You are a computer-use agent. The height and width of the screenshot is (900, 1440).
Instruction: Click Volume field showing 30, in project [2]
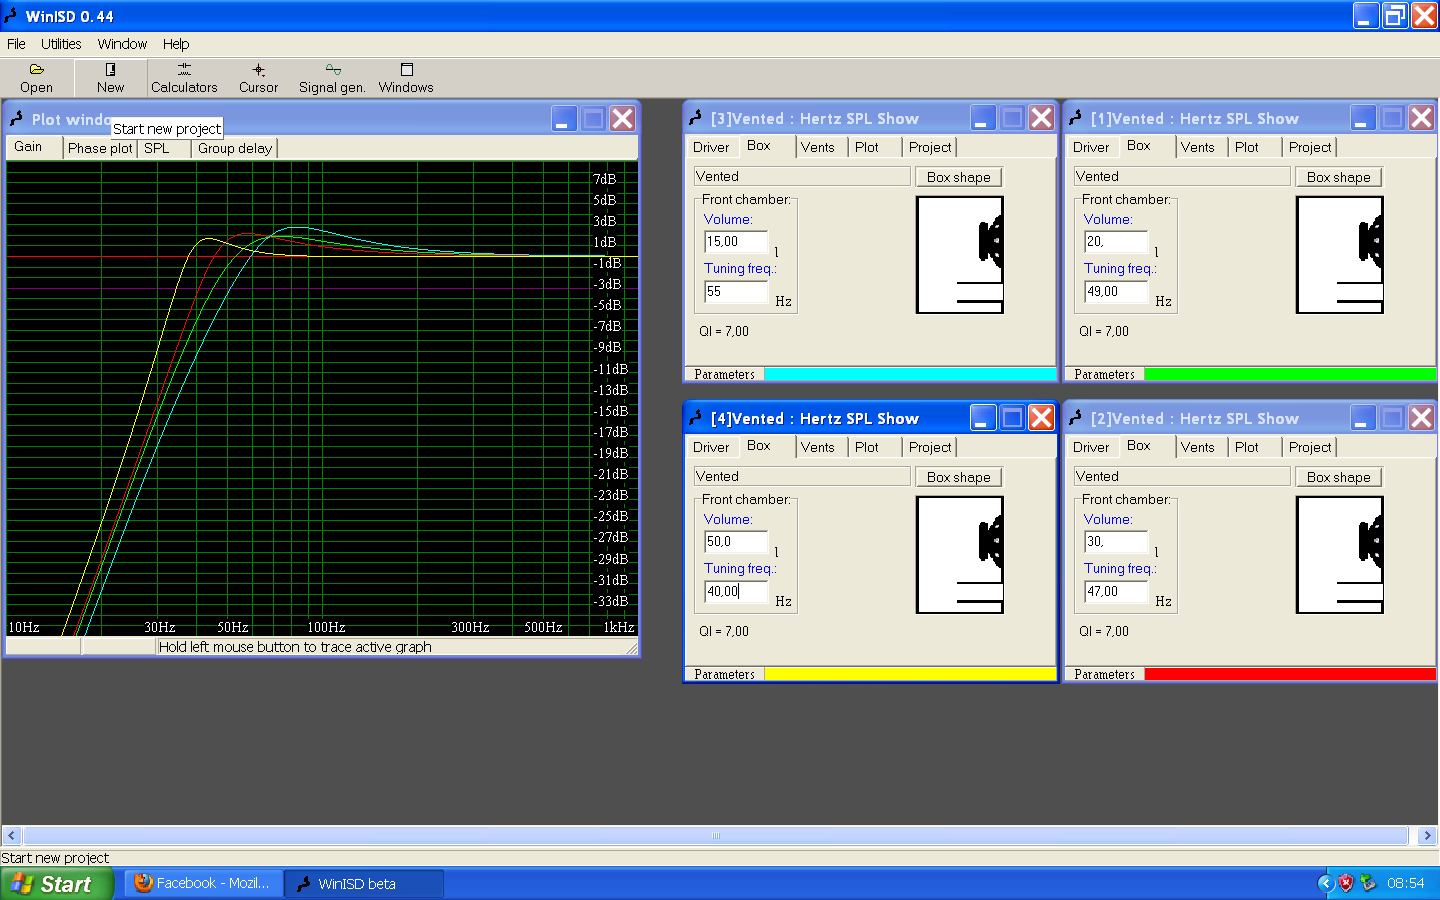1116,542
